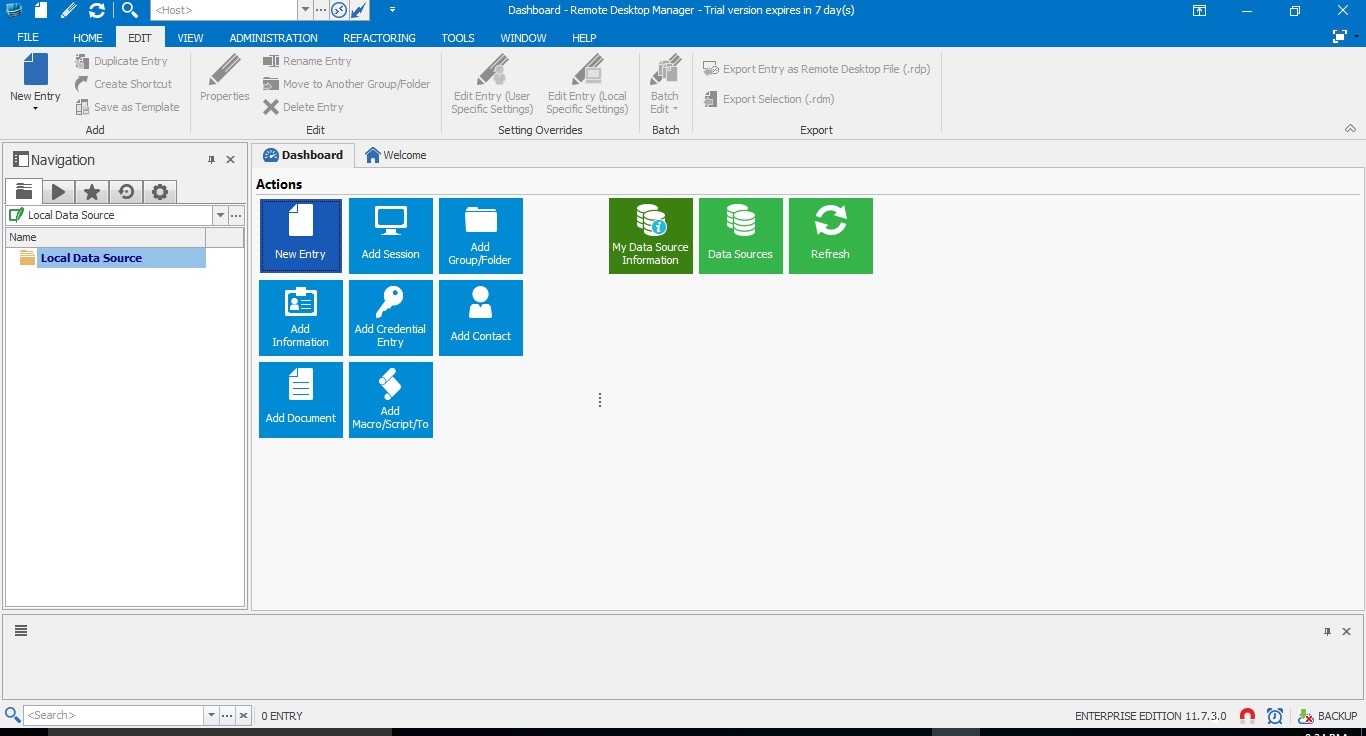Open My Data Source Information tile

coord(651,236)
